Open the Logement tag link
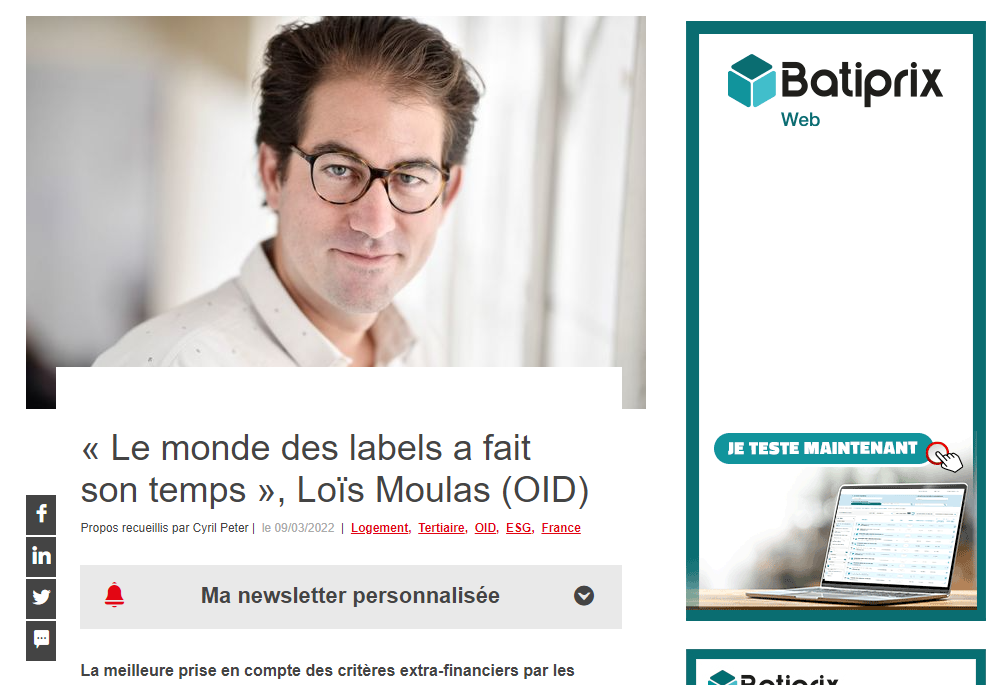This screenshot has height=695, width=998. click(x=380, y=528)
